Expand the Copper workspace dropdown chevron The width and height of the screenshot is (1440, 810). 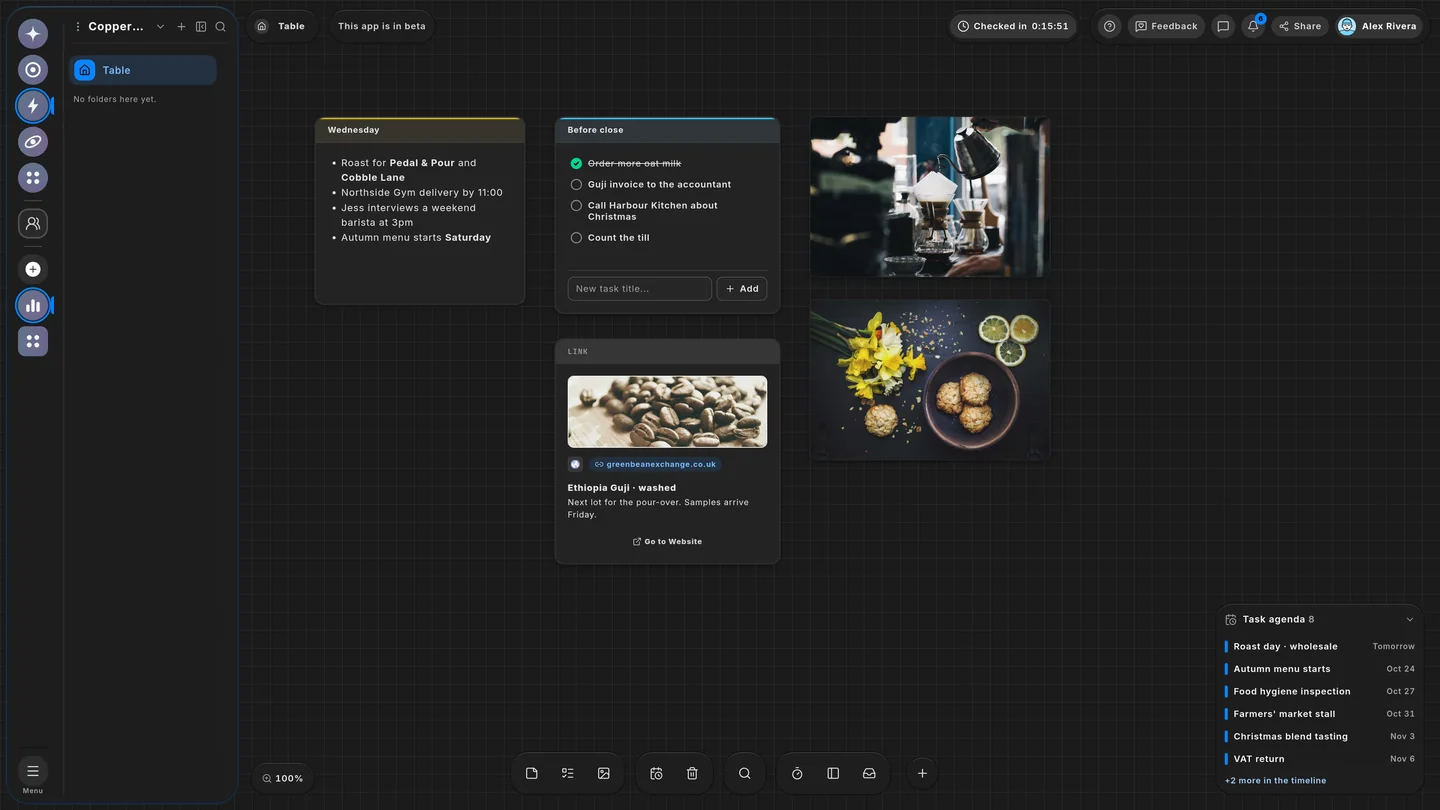click(160, 27)
